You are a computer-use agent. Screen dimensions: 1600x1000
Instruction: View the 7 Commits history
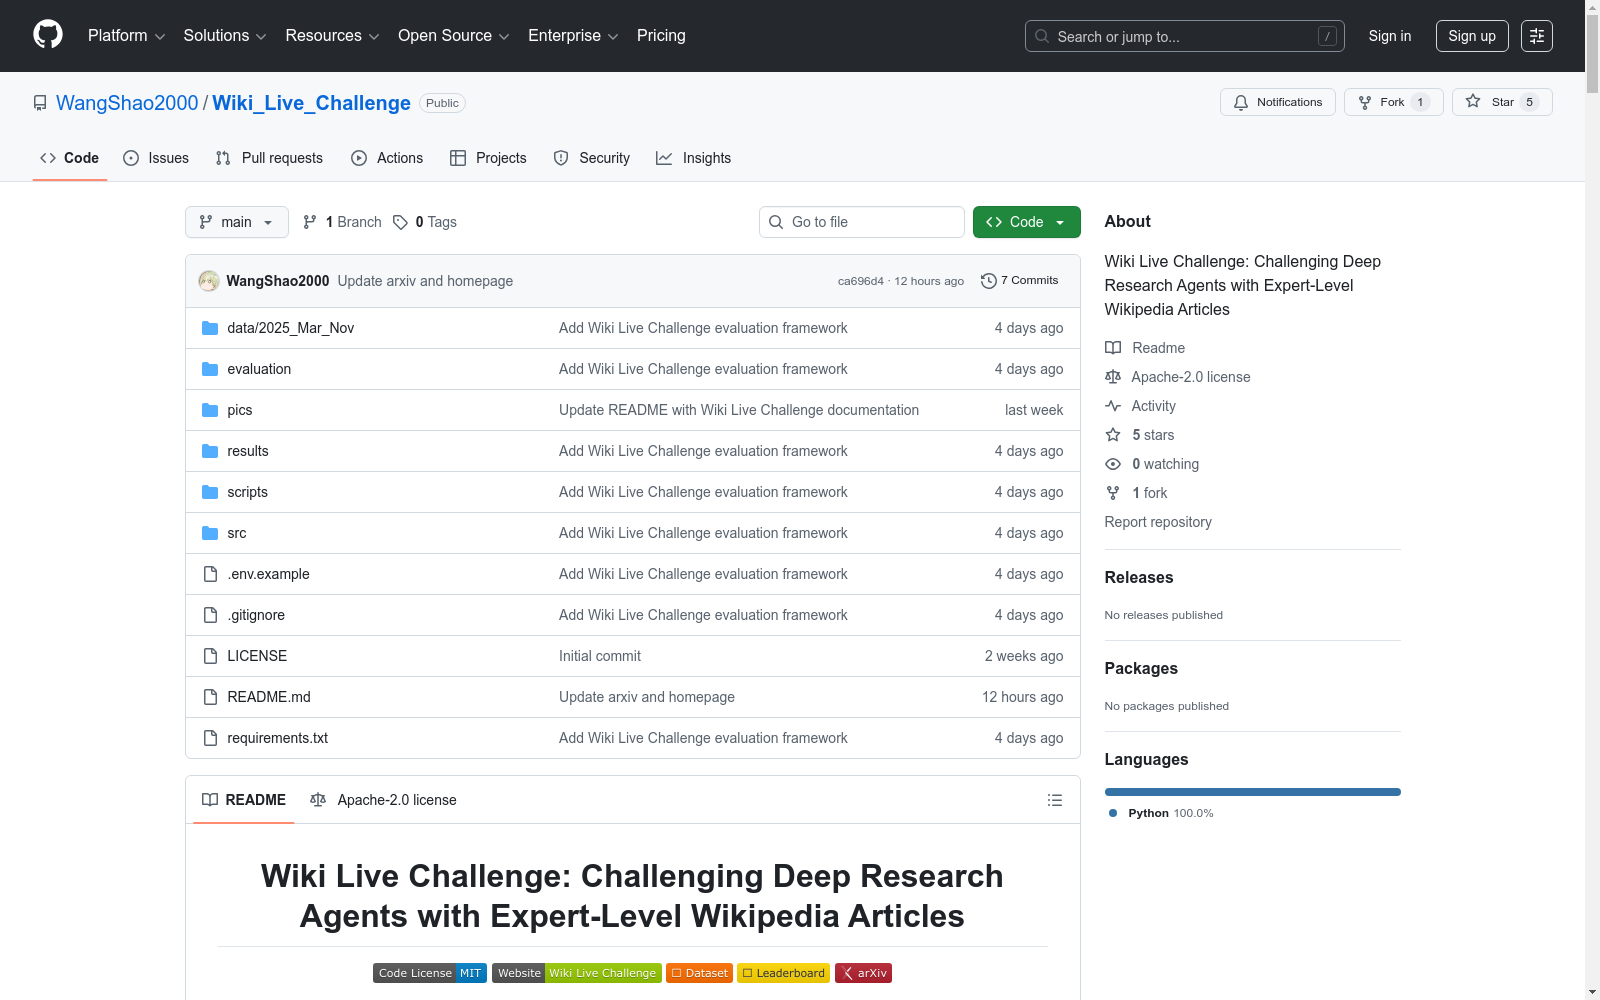click(x=1020, y=281)
